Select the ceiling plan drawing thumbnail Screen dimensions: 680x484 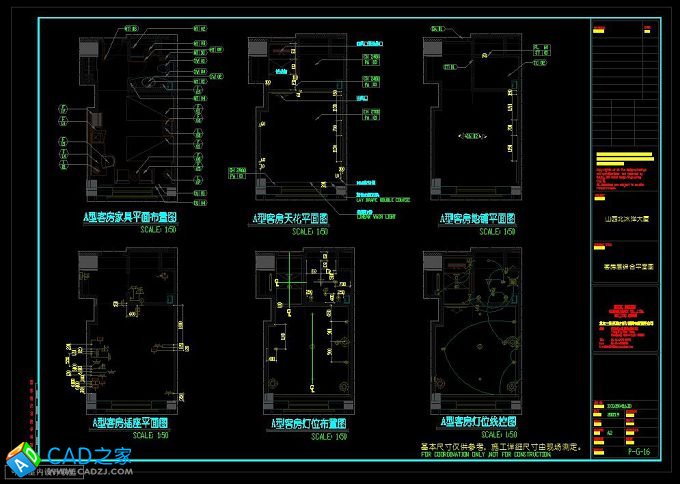coord(300,115)
